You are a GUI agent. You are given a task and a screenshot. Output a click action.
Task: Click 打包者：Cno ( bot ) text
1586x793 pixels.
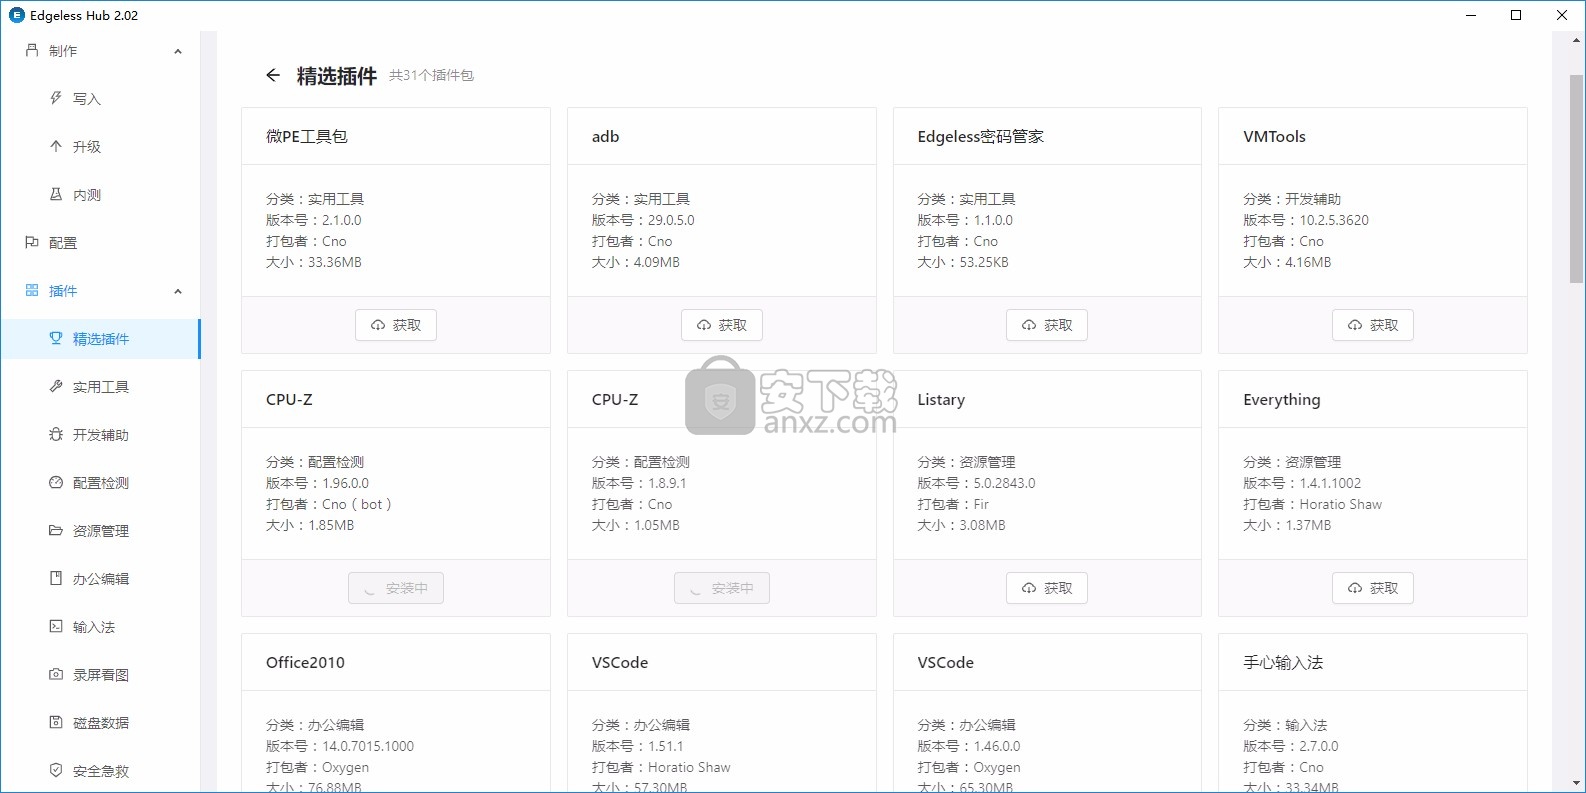click(x=329, y=504)
